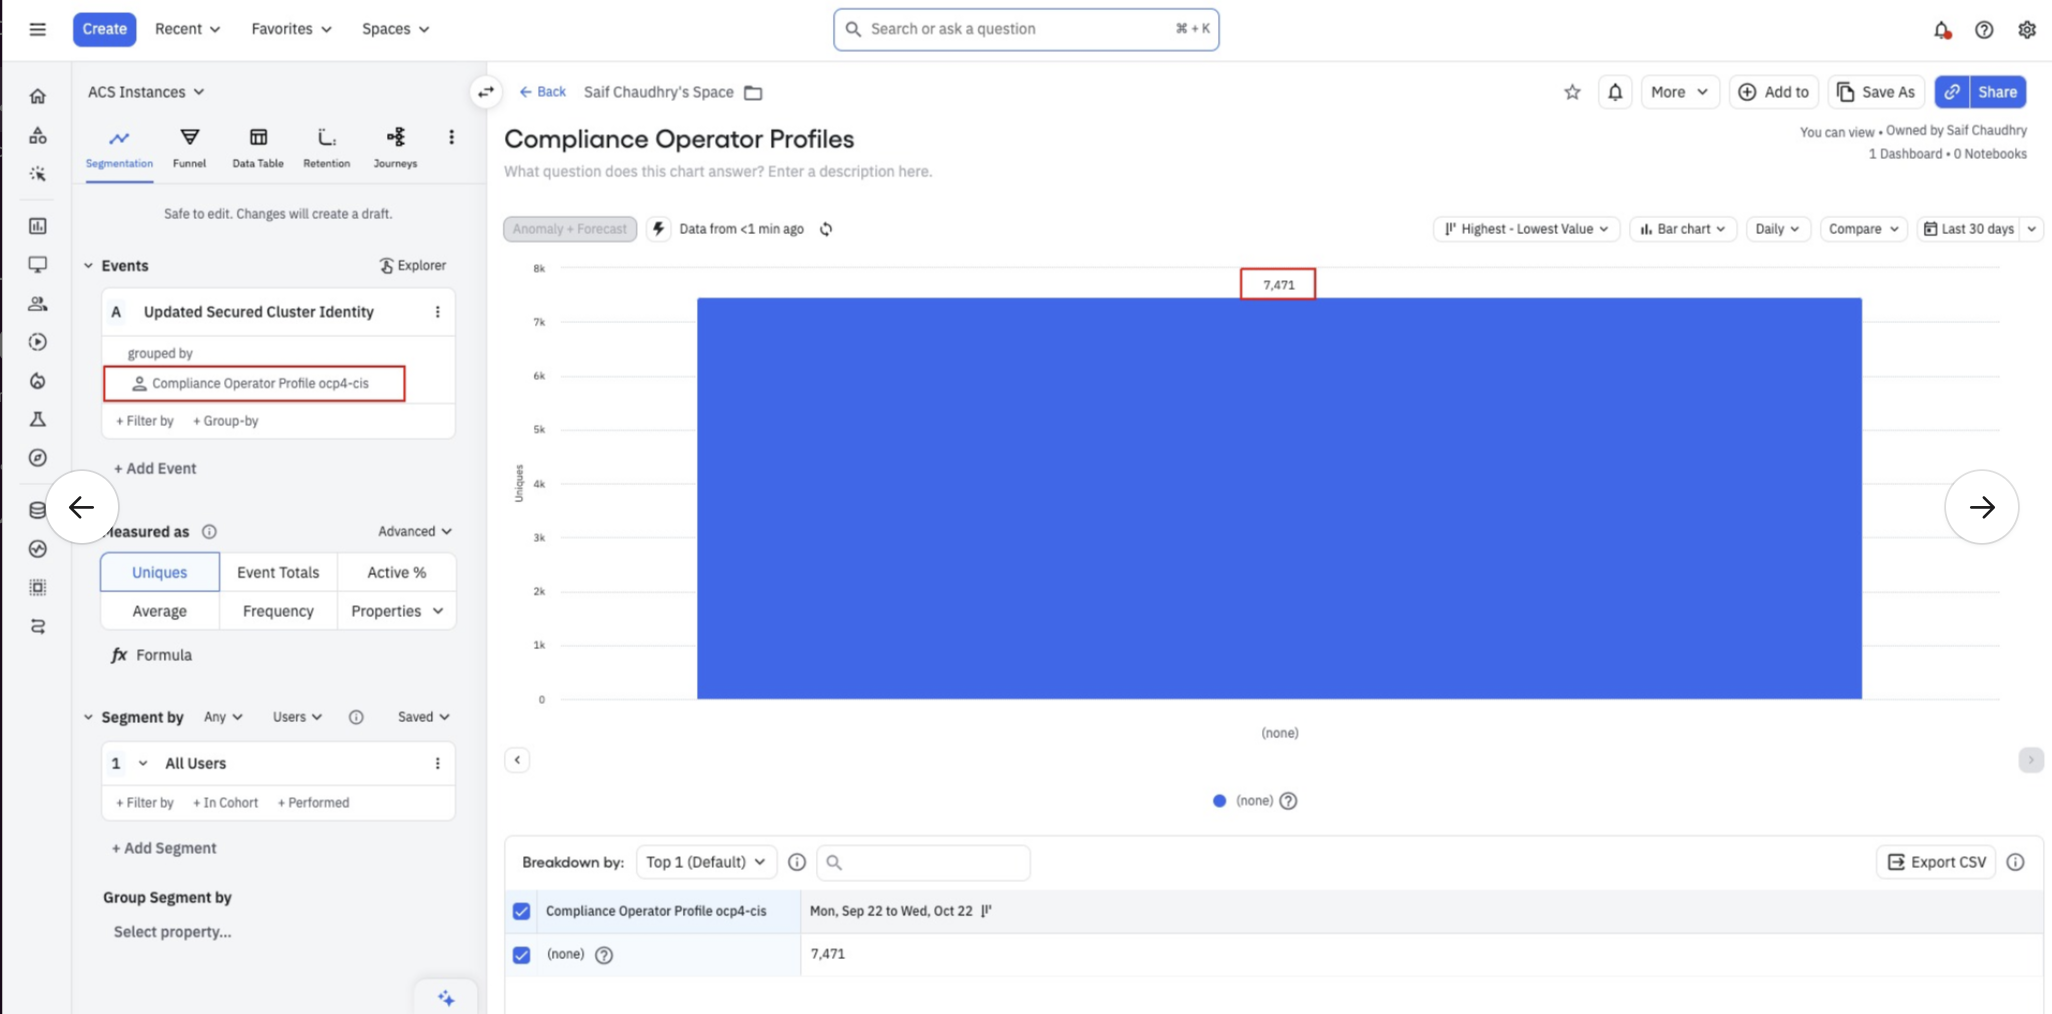Switch to the Data Table tab
The height and width of the screenshot is (1014, 2052).
point(257,147)
